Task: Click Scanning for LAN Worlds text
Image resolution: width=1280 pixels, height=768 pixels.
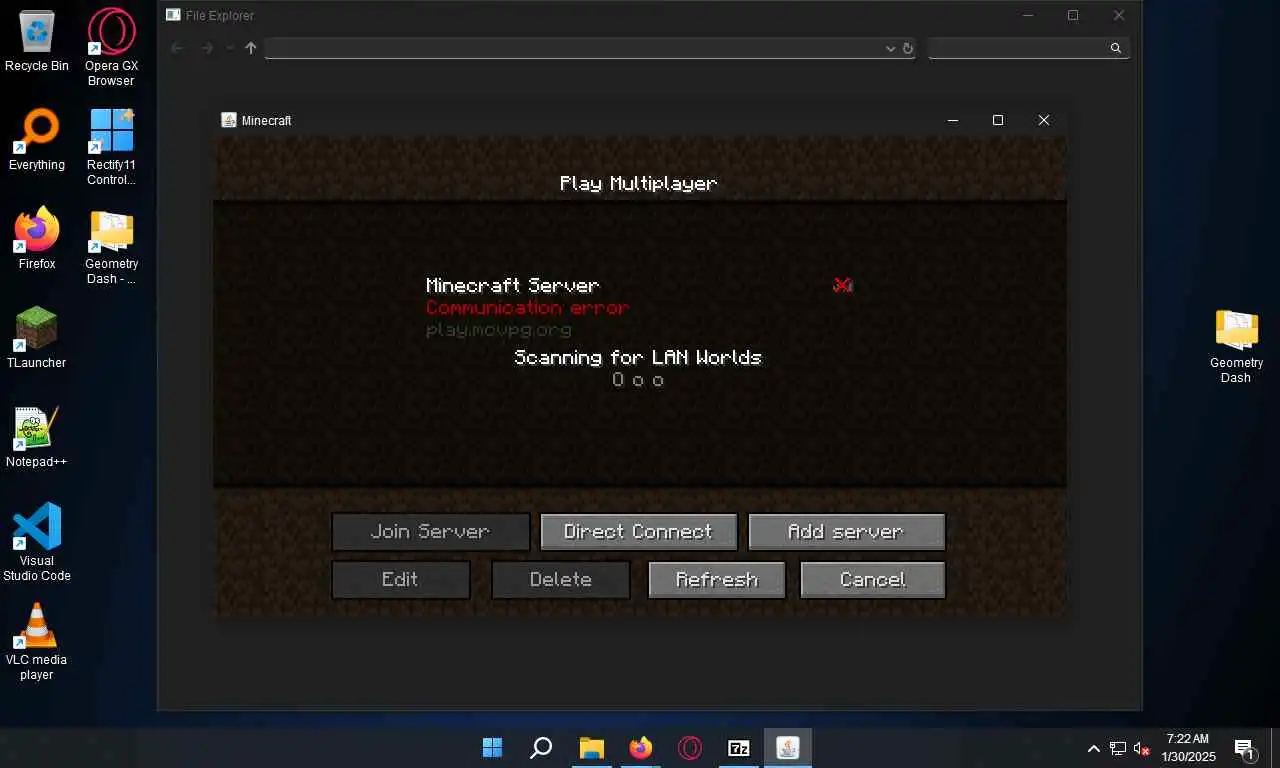Action: click(x=638, y=357)
